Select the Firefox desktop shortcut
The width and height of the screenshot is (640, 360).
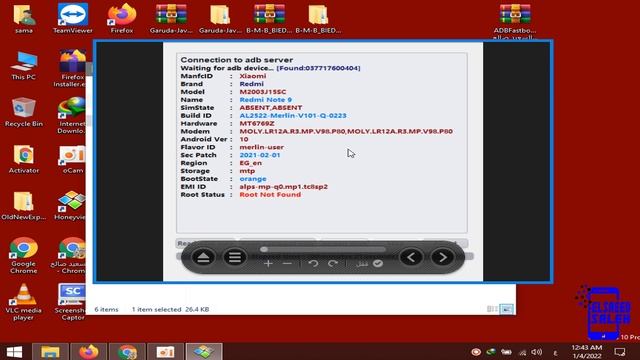122,19
